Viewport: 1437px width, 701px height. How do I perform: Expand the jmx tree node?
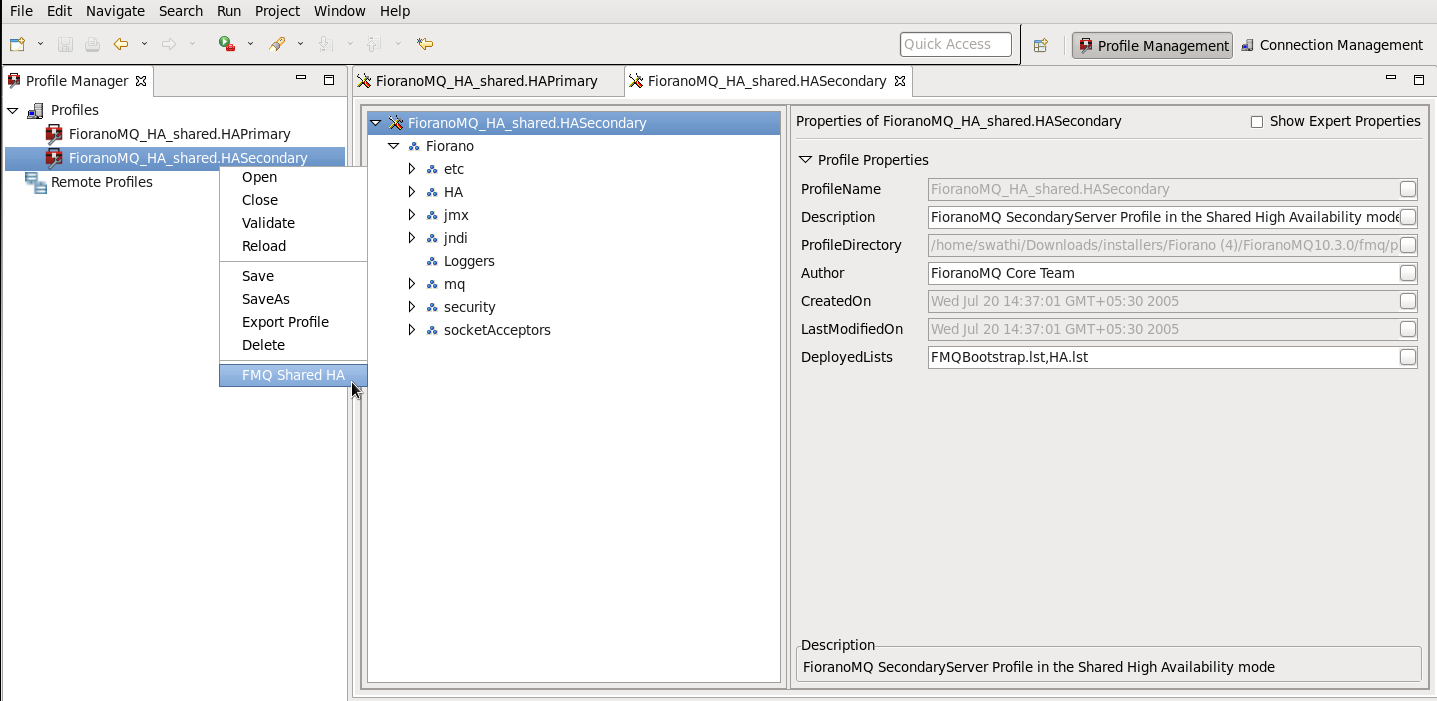(x=411, y=215)
